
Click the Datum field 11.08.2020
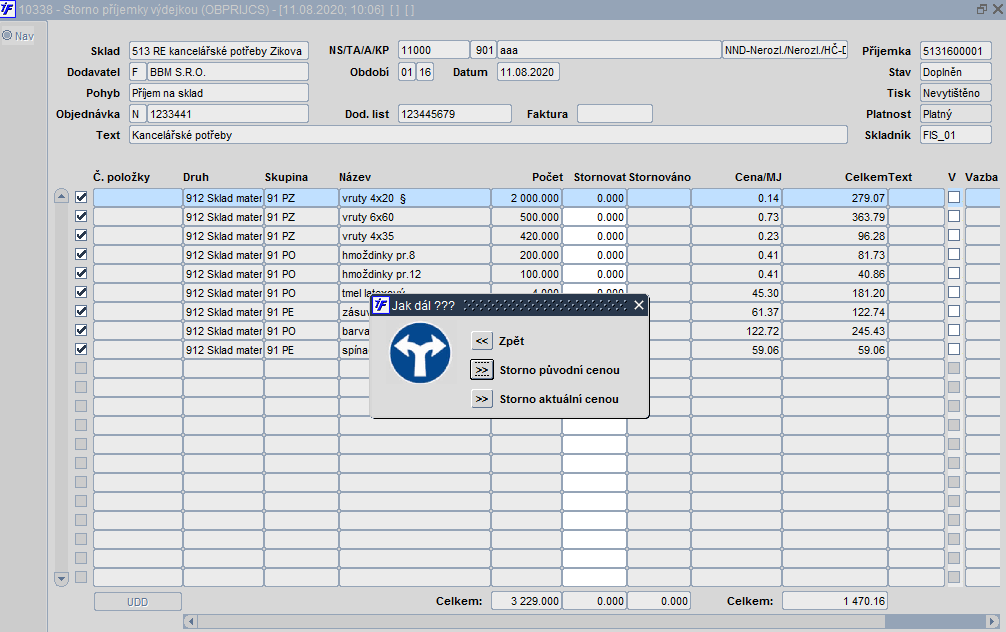tap(528, 72)
